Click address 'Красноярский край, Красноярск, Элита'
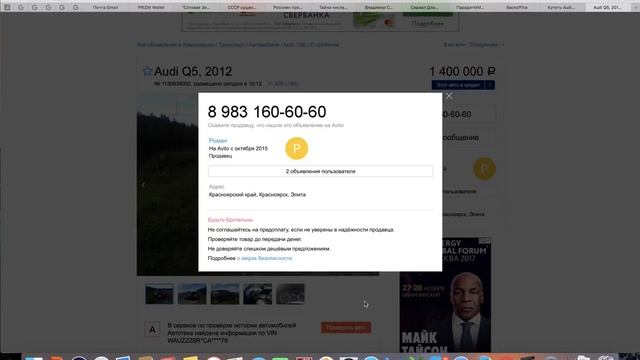Screen dimensions: 640x360 coord(257,195)
